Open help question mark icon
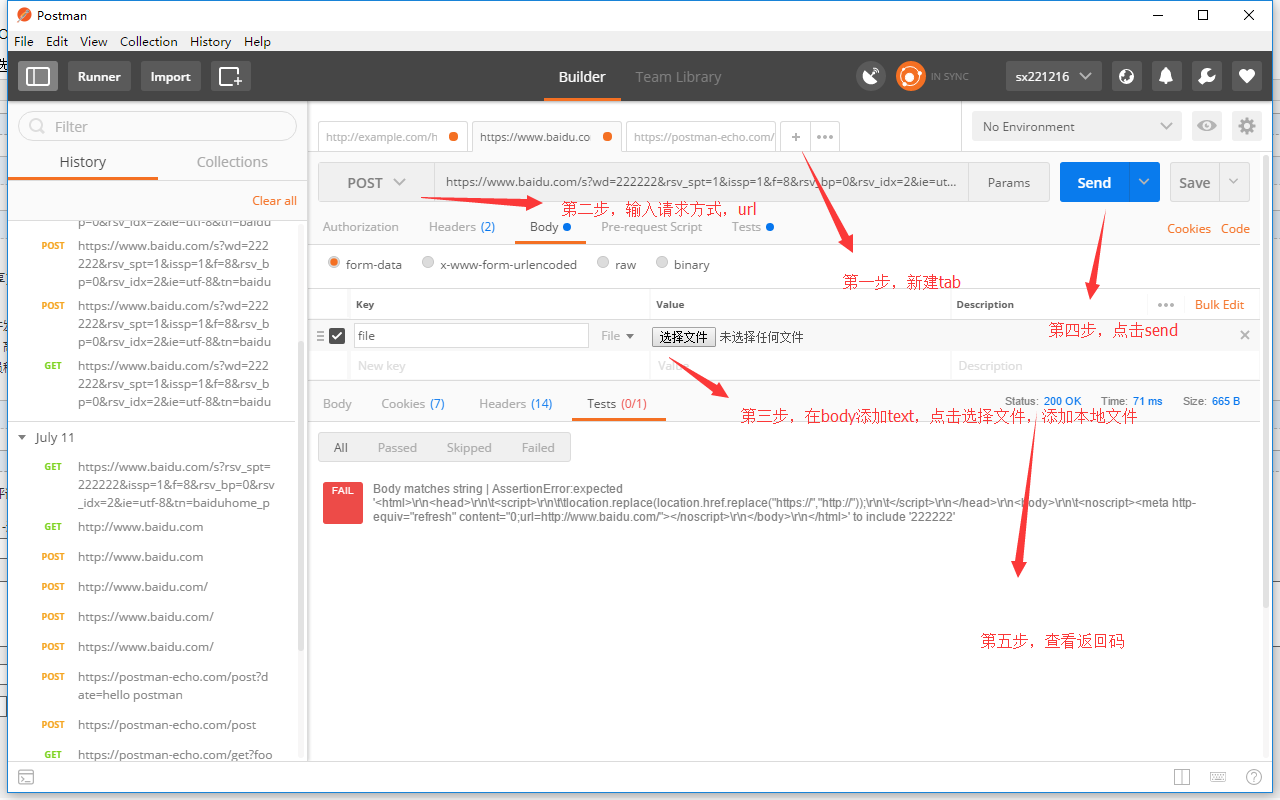This screenshot has width=1280, height=800. (x=1253, y=777)
